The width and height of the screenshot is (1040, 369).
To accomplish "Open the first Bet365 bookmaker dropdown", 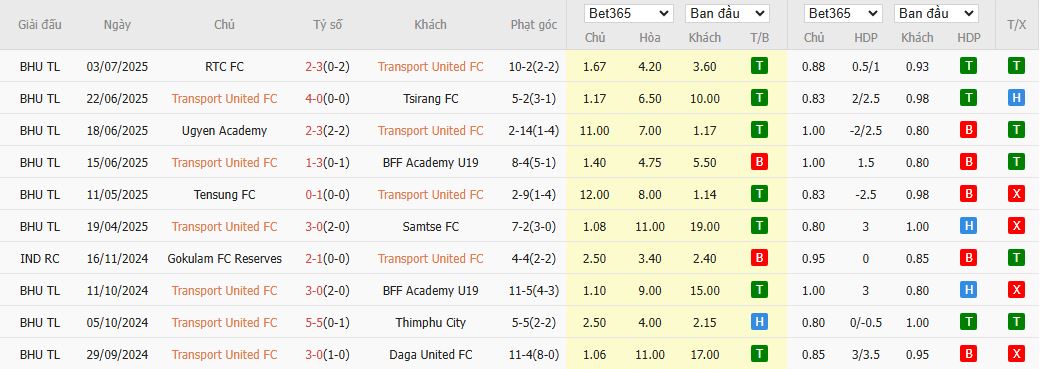I will coord(628,13).
